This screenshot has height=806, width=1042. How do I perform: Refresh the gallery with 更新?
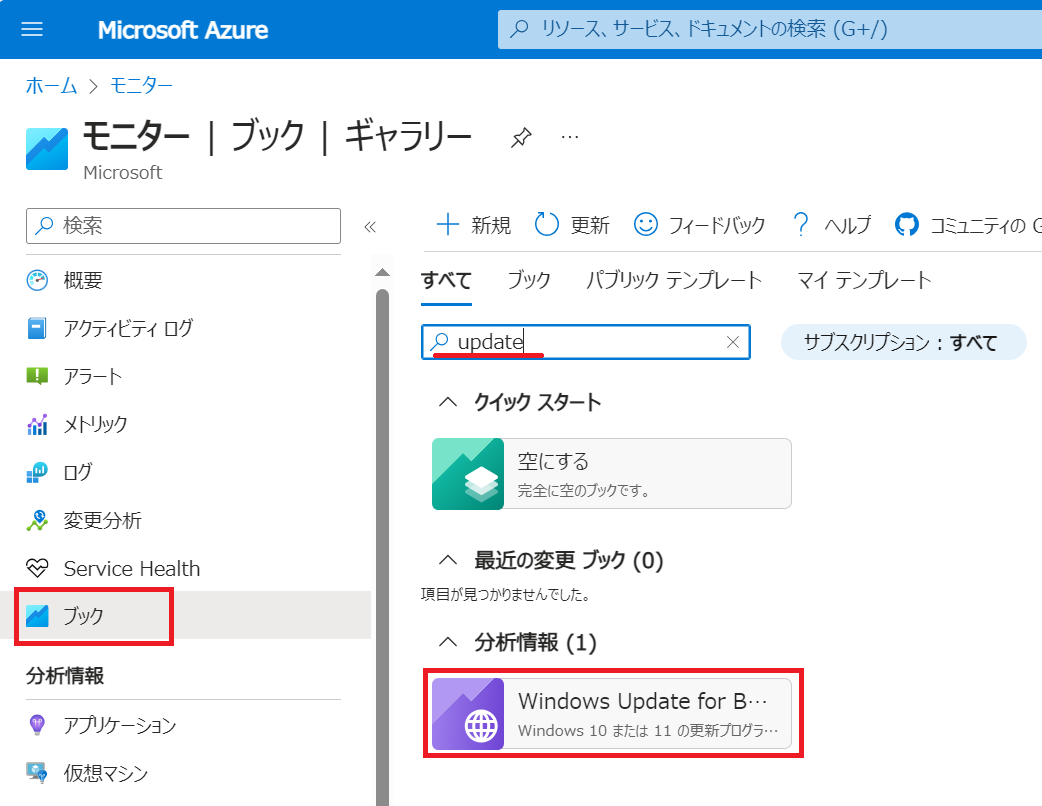tap(572, 225)
